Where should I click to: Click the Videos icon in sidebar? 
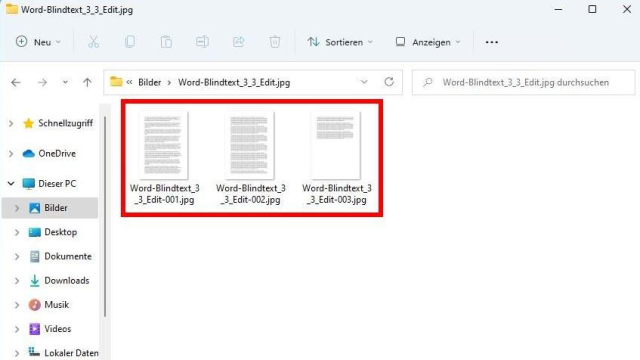[35, 329]
